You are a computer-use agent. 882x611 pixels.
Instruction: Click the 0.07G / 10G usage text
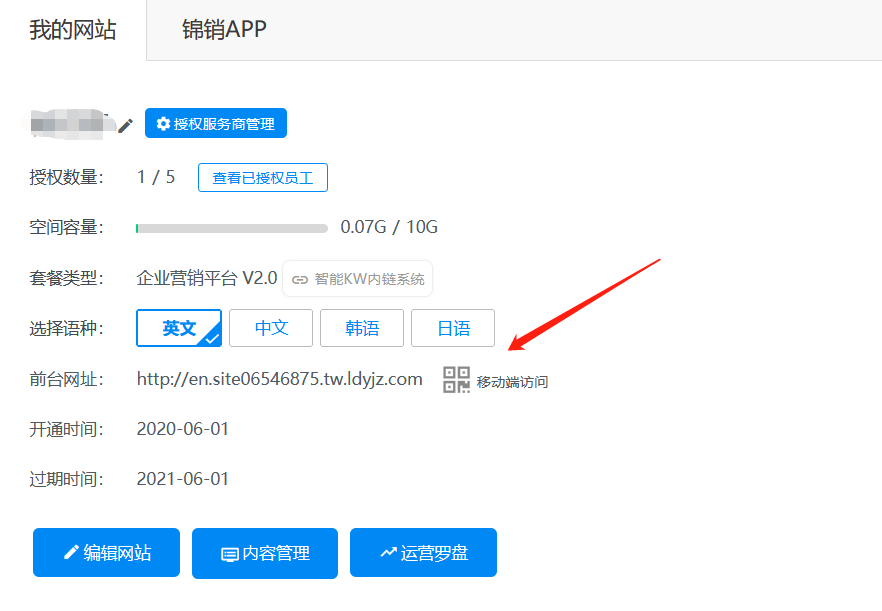click(x=389, y=227)
